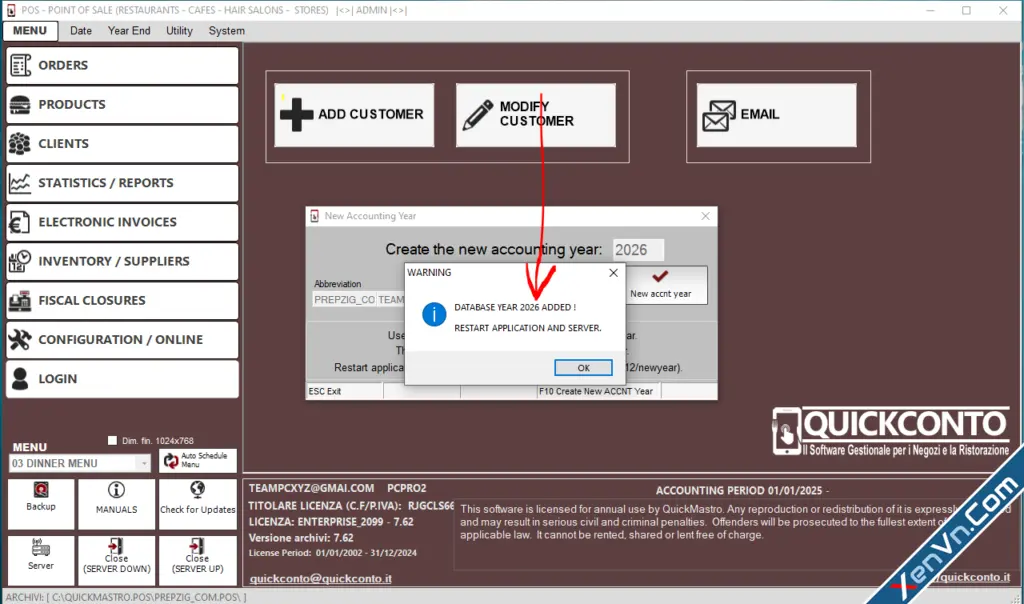
Task: Open the Utility menu
Action: point(179,31)
